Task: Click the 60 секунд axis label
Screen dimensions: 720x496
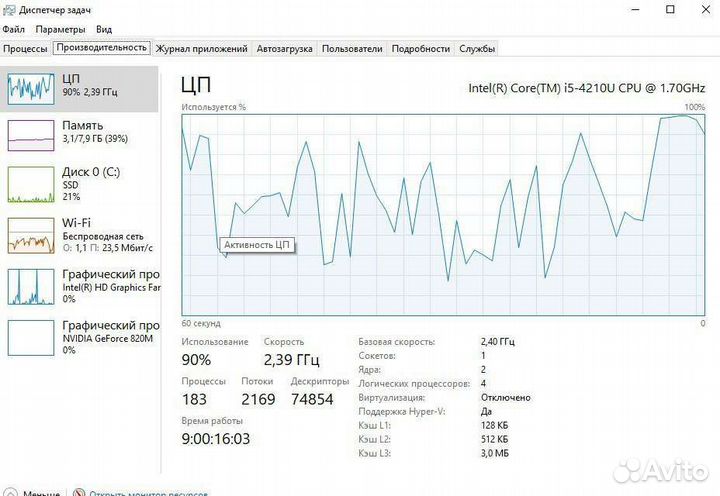Action: pos(201,323)
